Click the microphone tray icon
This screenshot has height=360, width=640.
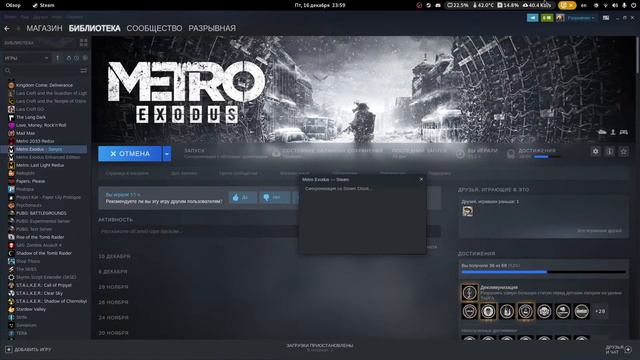(624, 5)
